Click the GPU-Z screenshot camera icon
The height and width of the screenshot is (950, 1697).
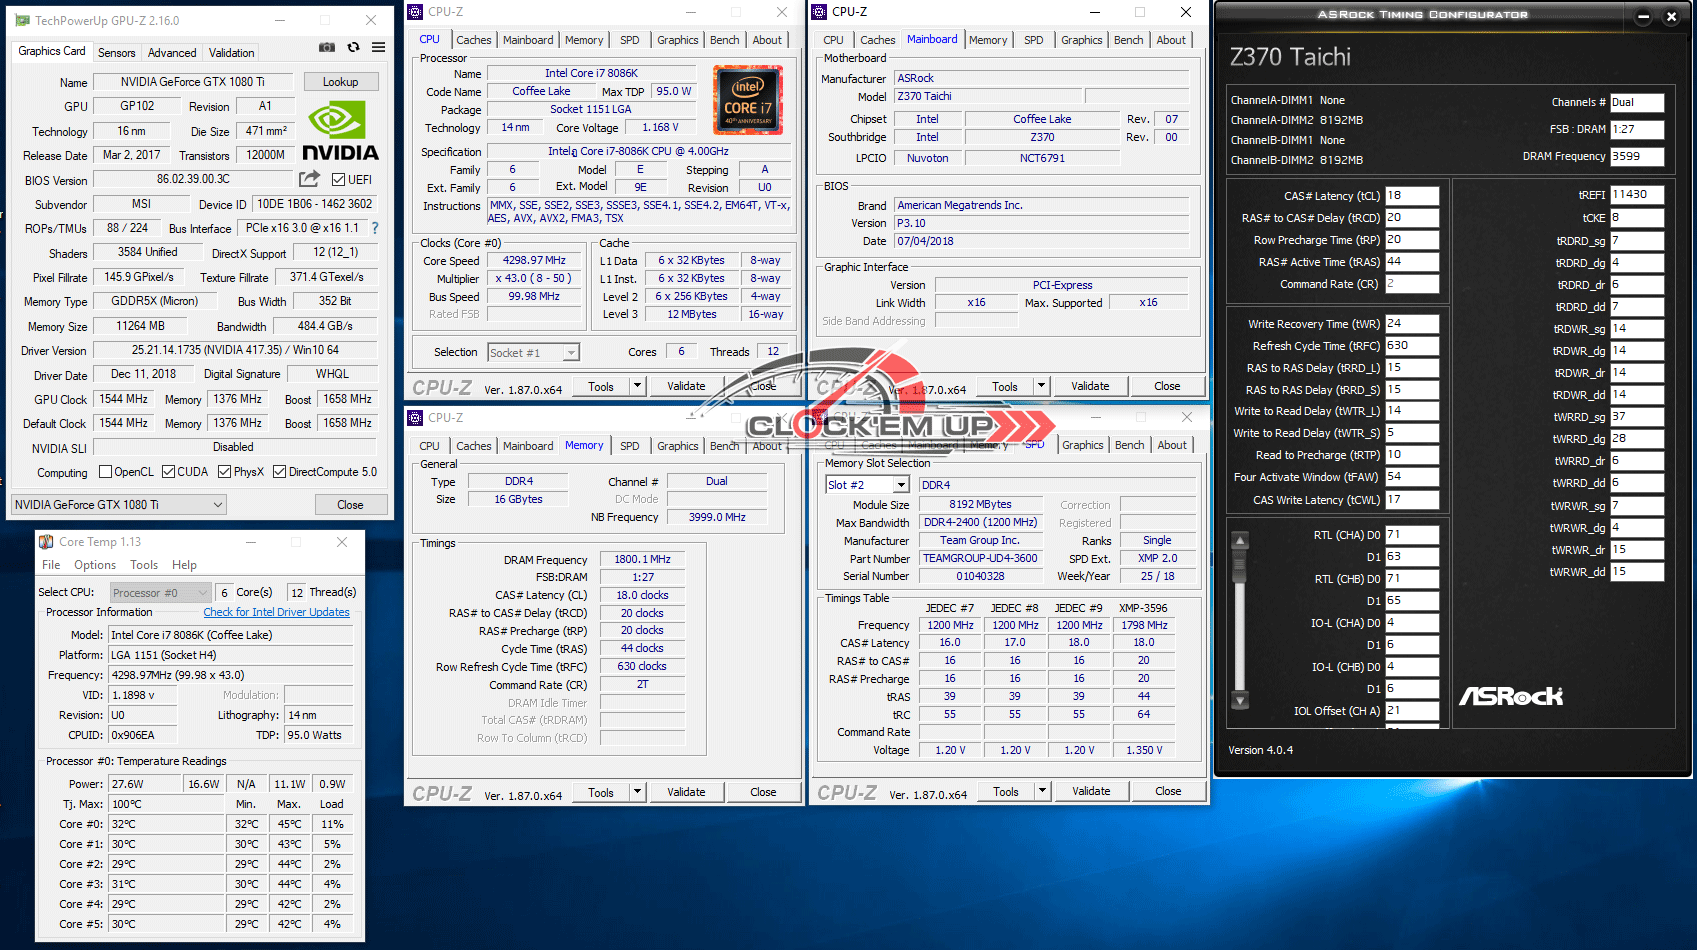tap(327, 47)
